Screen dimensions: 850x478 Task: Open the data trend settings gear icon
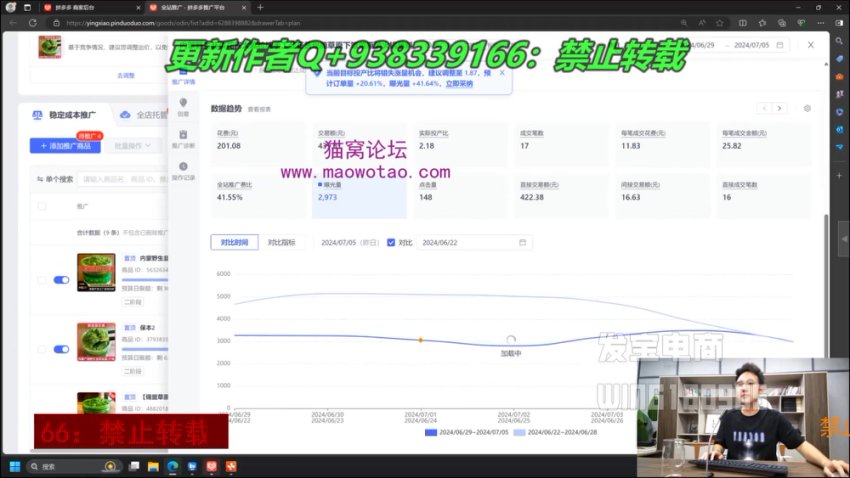(x=807, y=108)
